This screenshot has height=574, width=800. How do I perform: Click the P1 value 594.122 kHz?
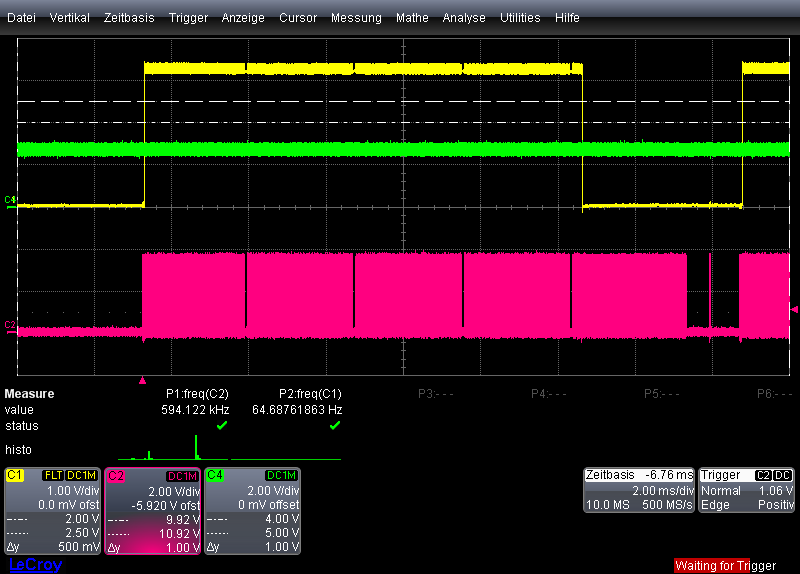(195, 410)
